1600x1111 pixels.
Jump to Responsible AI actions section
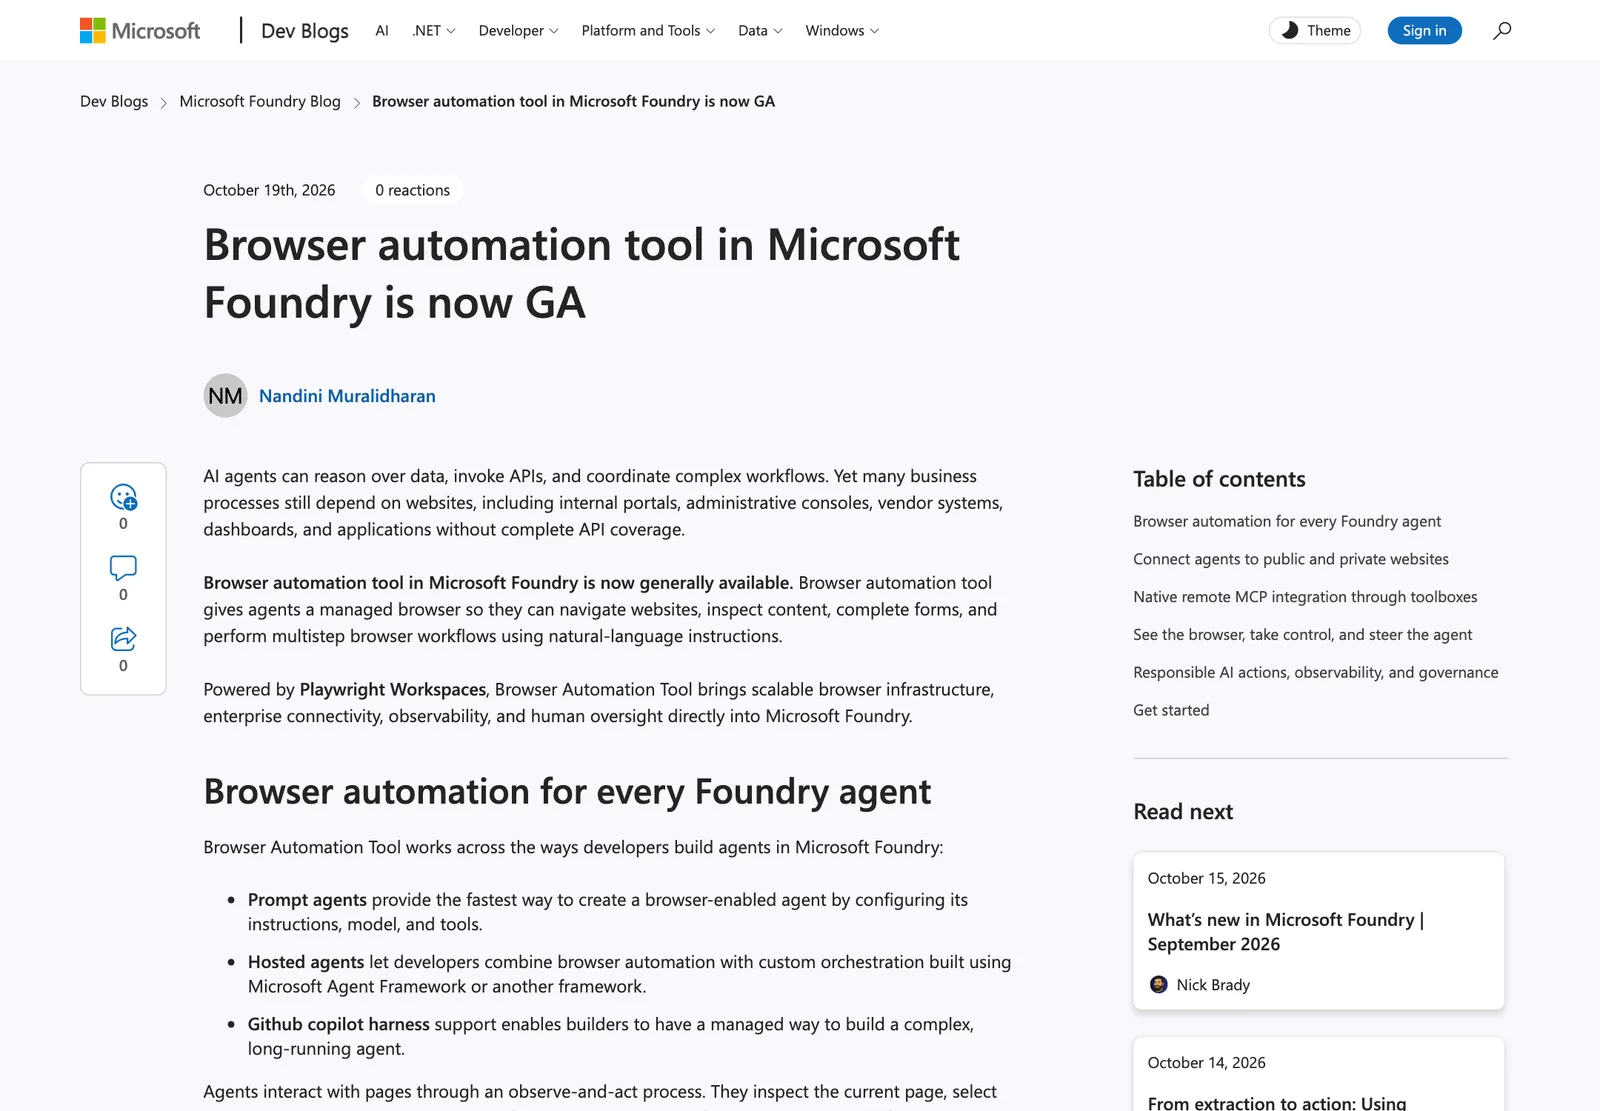click(x=1315, y=673)
